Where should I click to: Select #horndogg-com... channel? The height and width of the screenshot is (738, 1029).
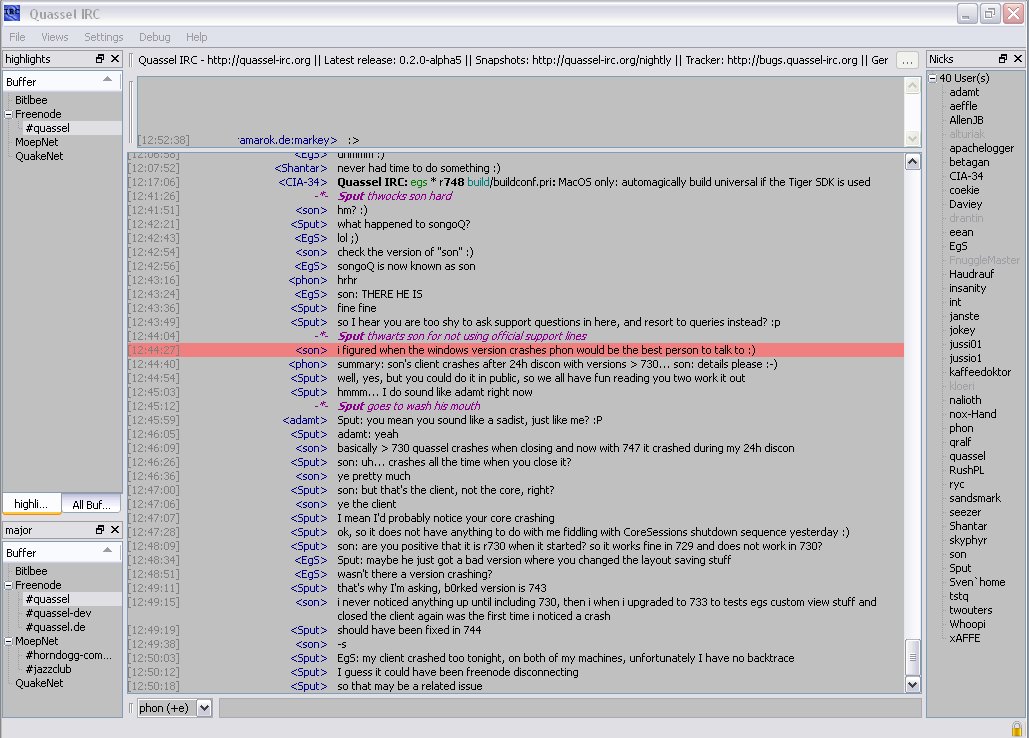point(68,655)
